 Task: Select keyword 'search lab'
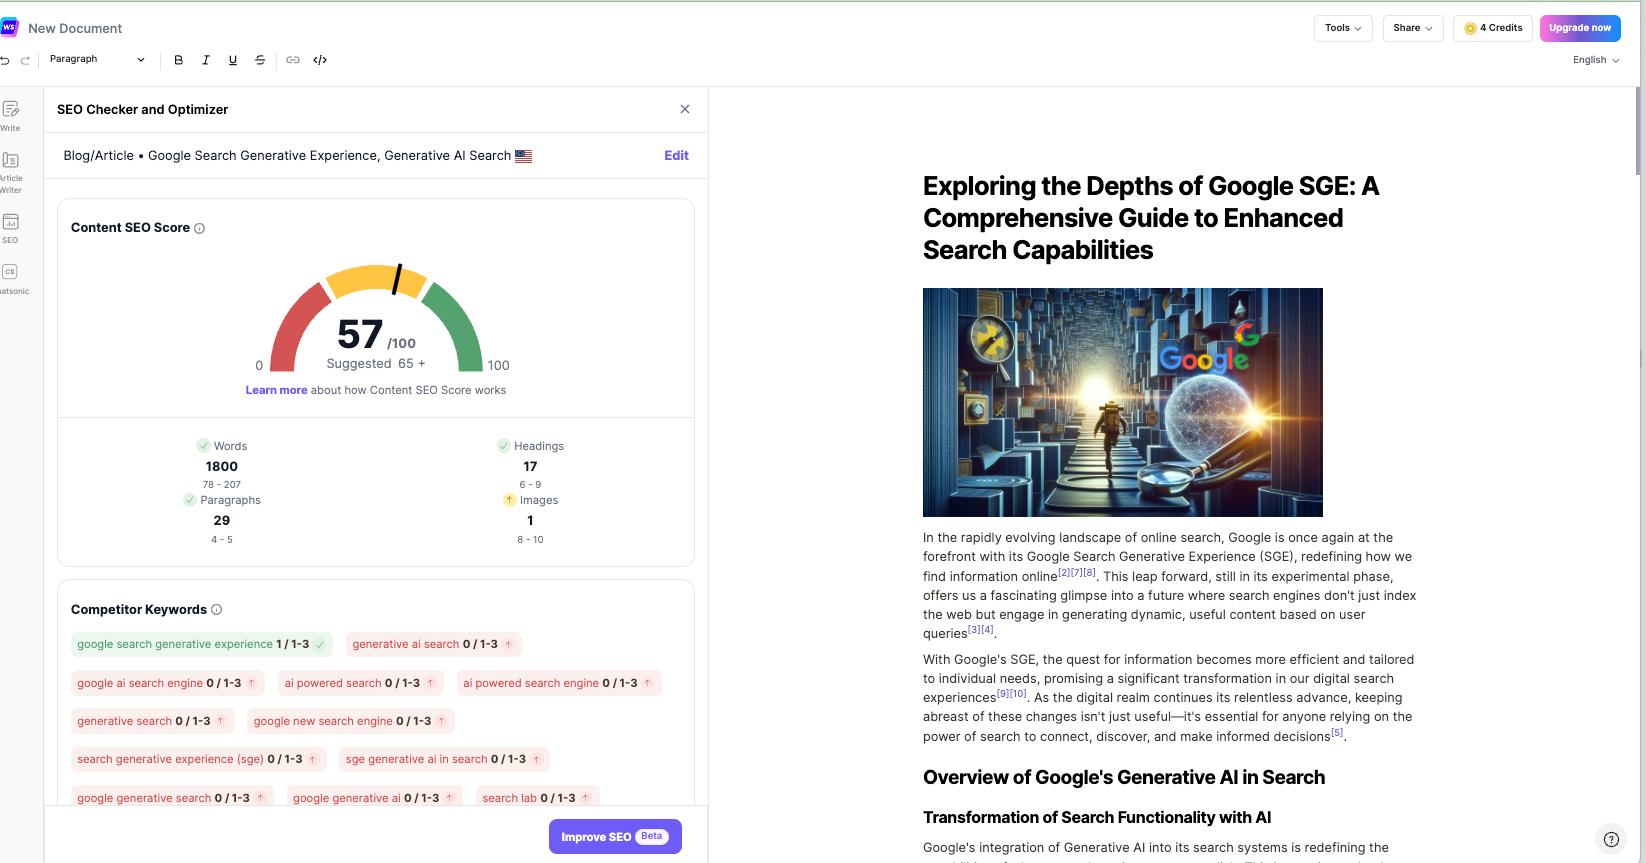coord(537,797)
